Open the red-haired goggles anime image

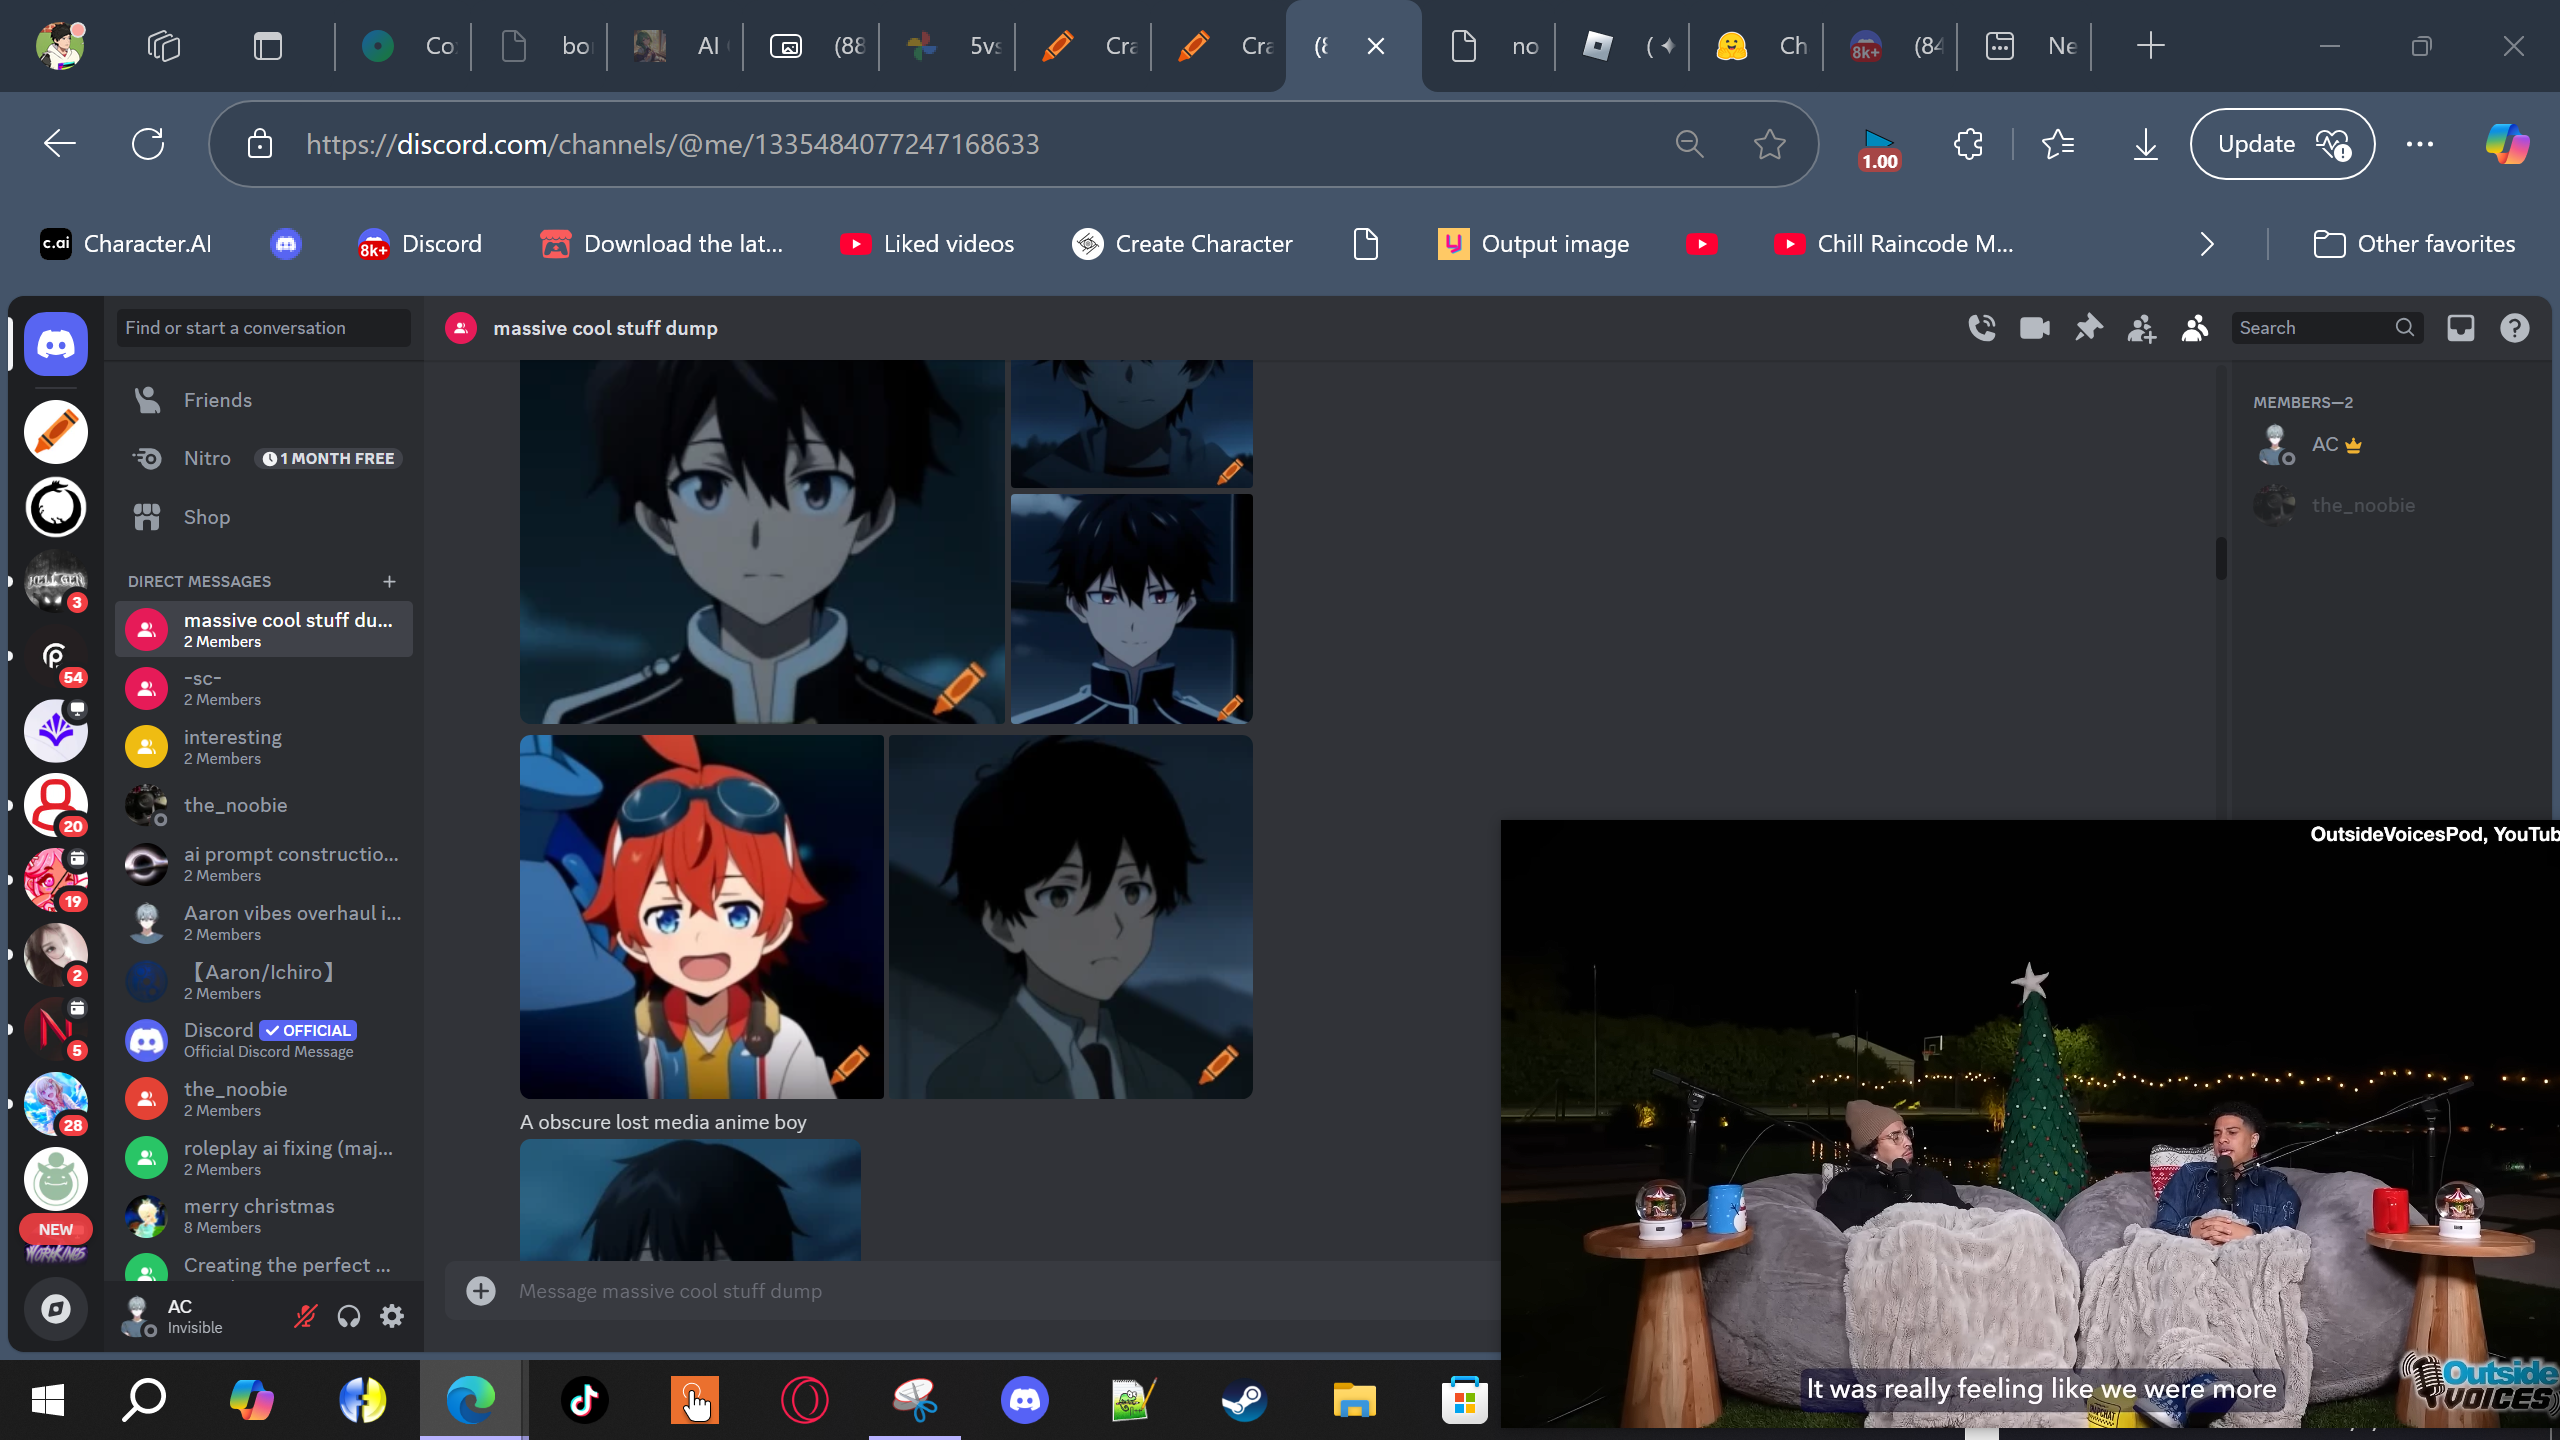(702, 917)
